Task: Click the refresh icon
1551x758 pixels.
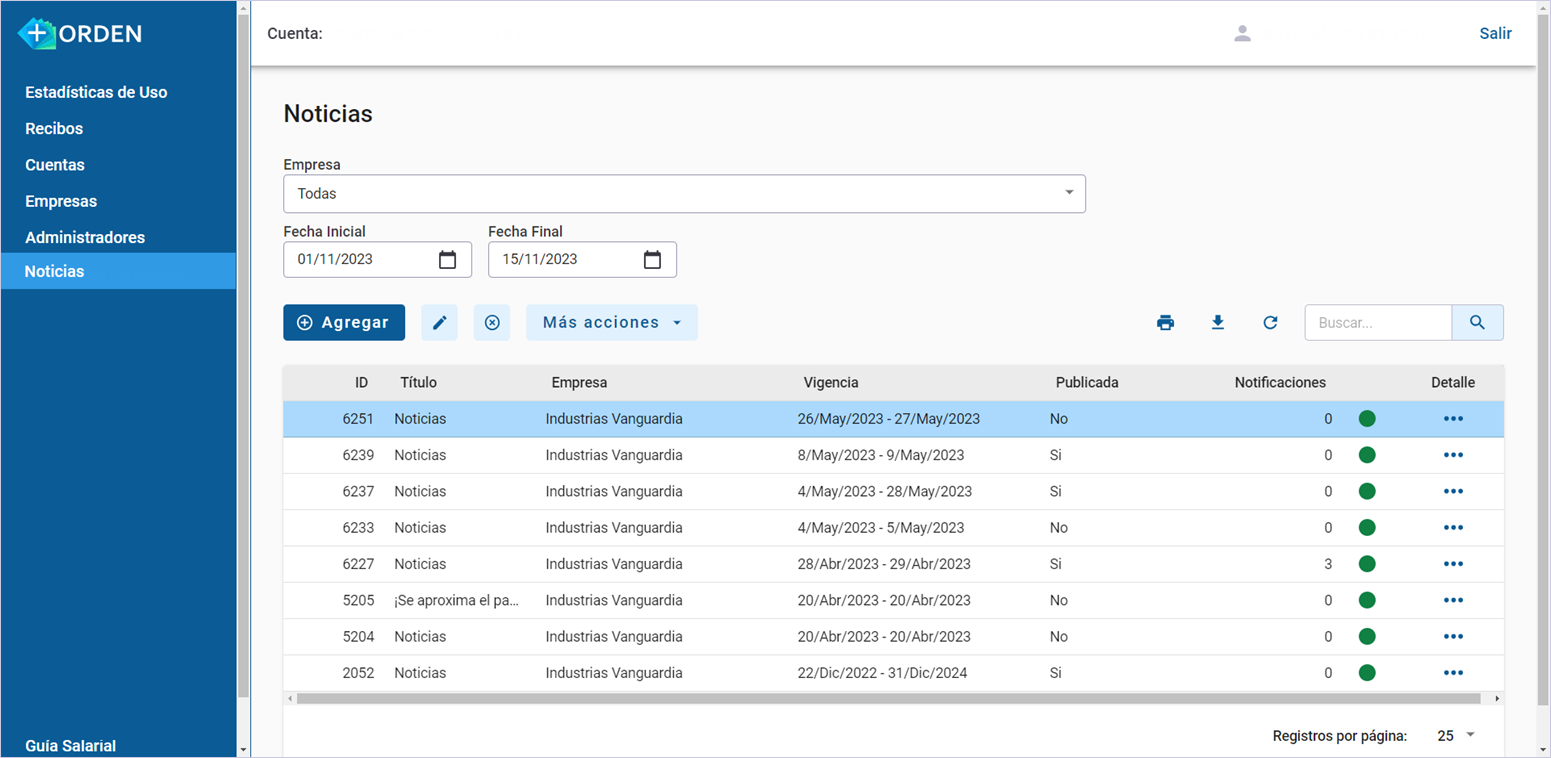Action: [1270, 323]
